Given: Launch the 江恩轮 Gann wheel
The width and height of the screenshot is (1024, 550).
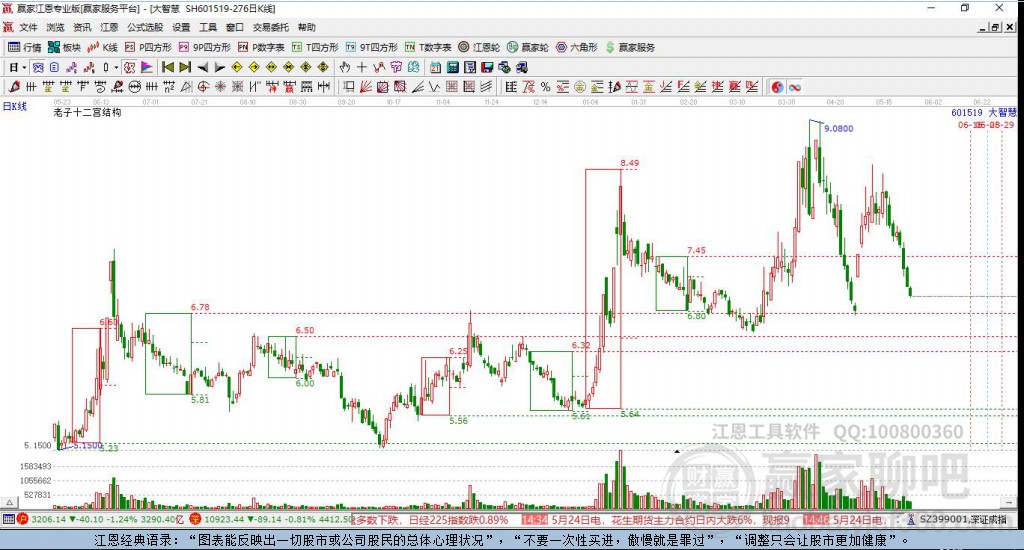Looking at the screenshot, I should pyautogui.click(x=479, y=47).
